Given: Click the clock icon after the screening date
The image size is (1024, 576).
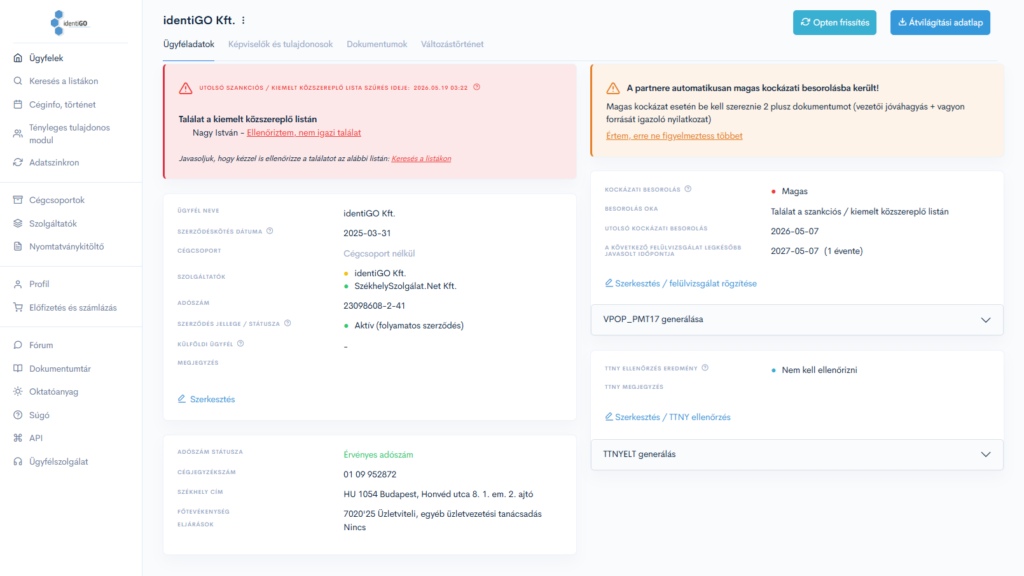Looking at the screenshot, I should (x=477, y=87).
